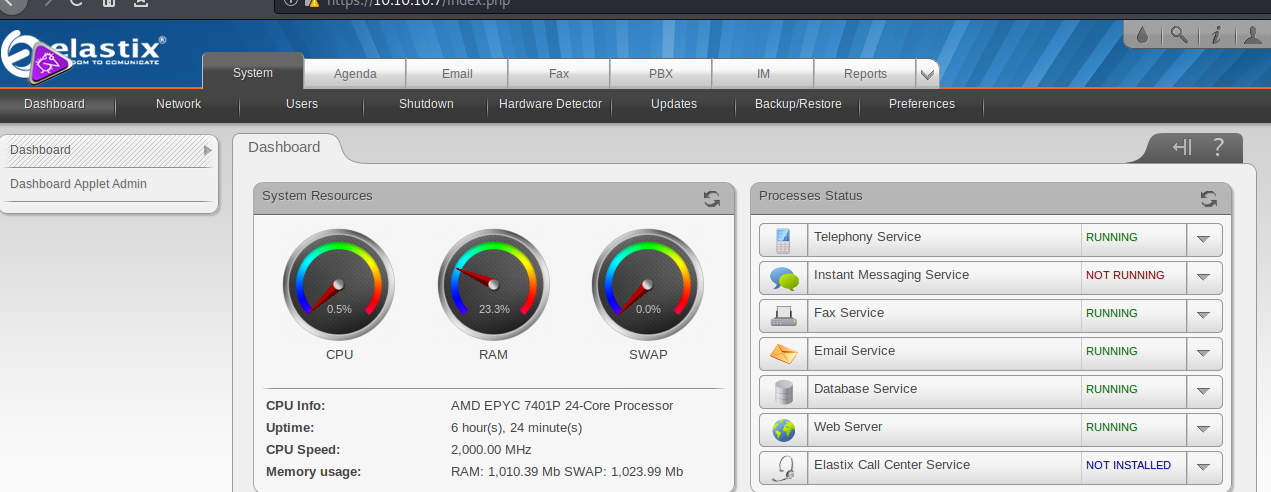
Task: Click the SWAP gauge
Action: 647,286
